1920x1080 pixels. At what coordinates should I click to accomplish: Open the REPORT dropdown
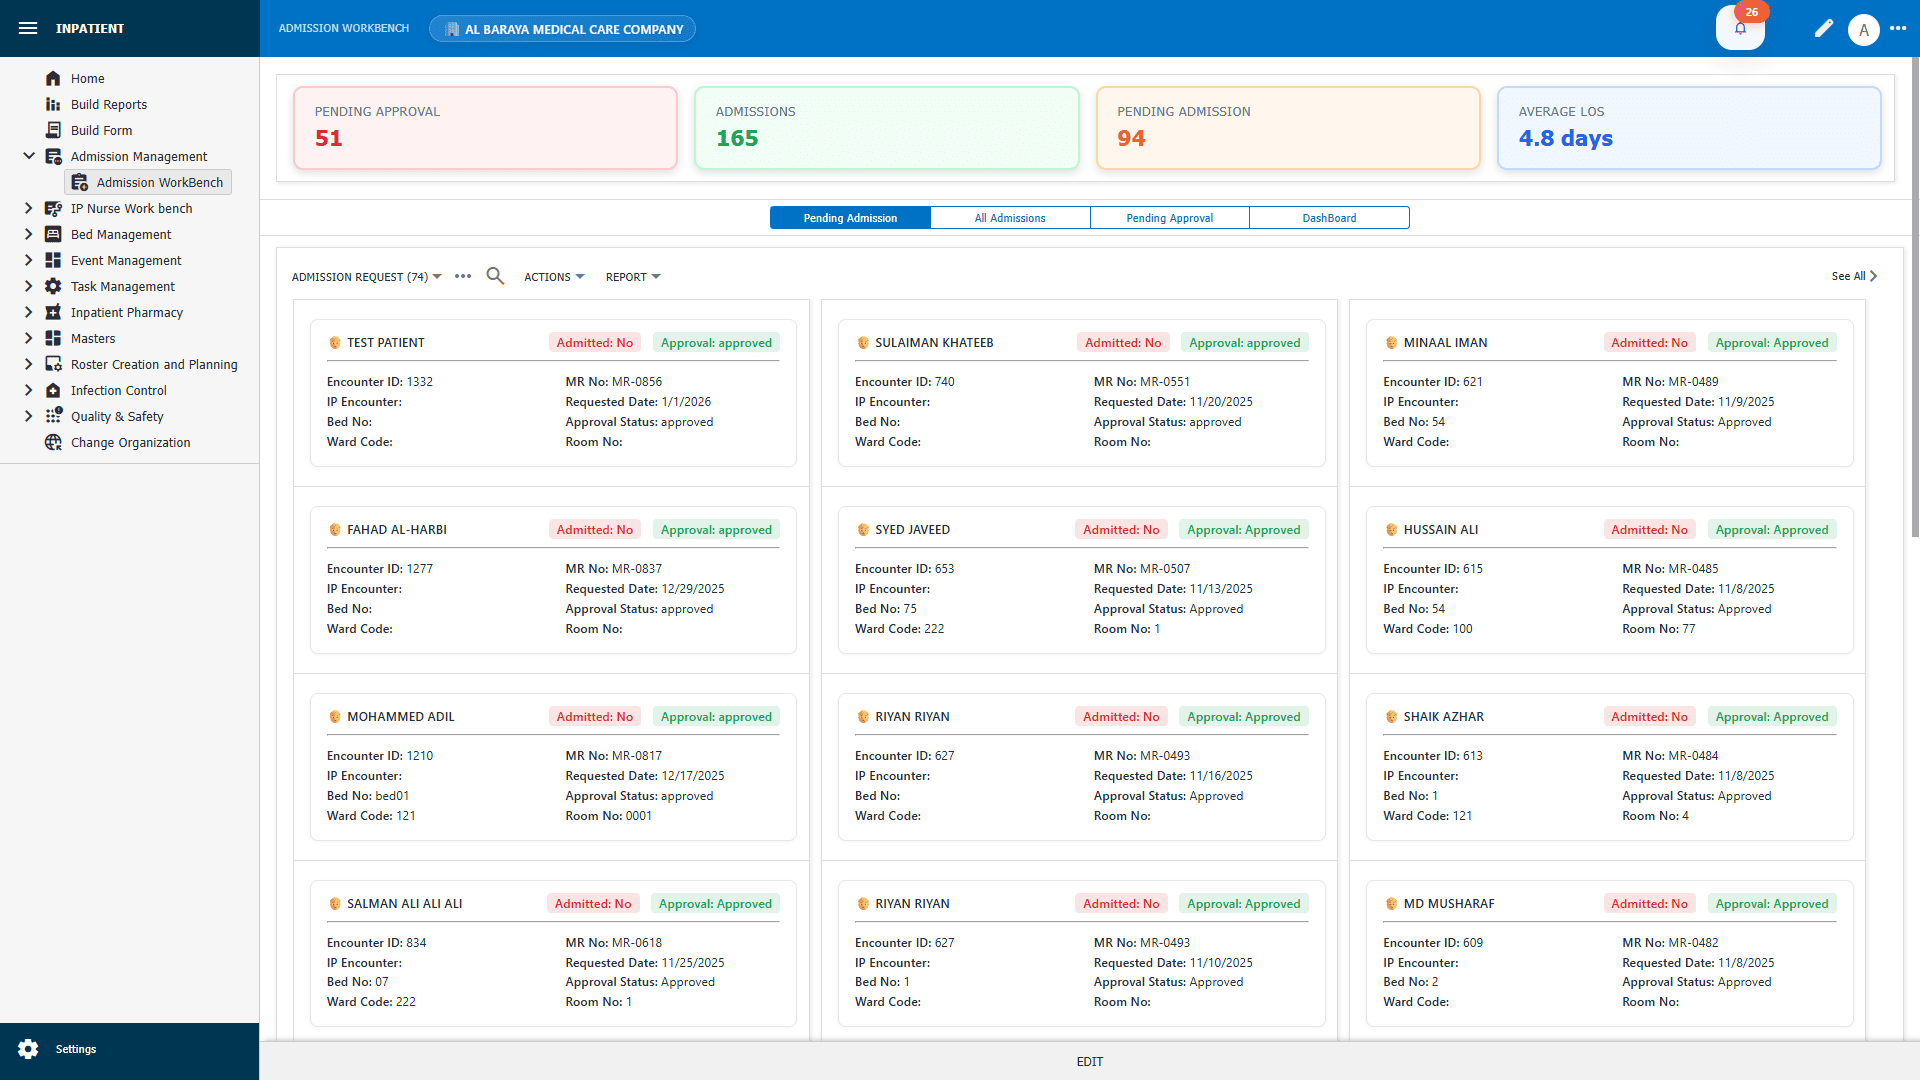pyautogui.click(x=632, y=276)
